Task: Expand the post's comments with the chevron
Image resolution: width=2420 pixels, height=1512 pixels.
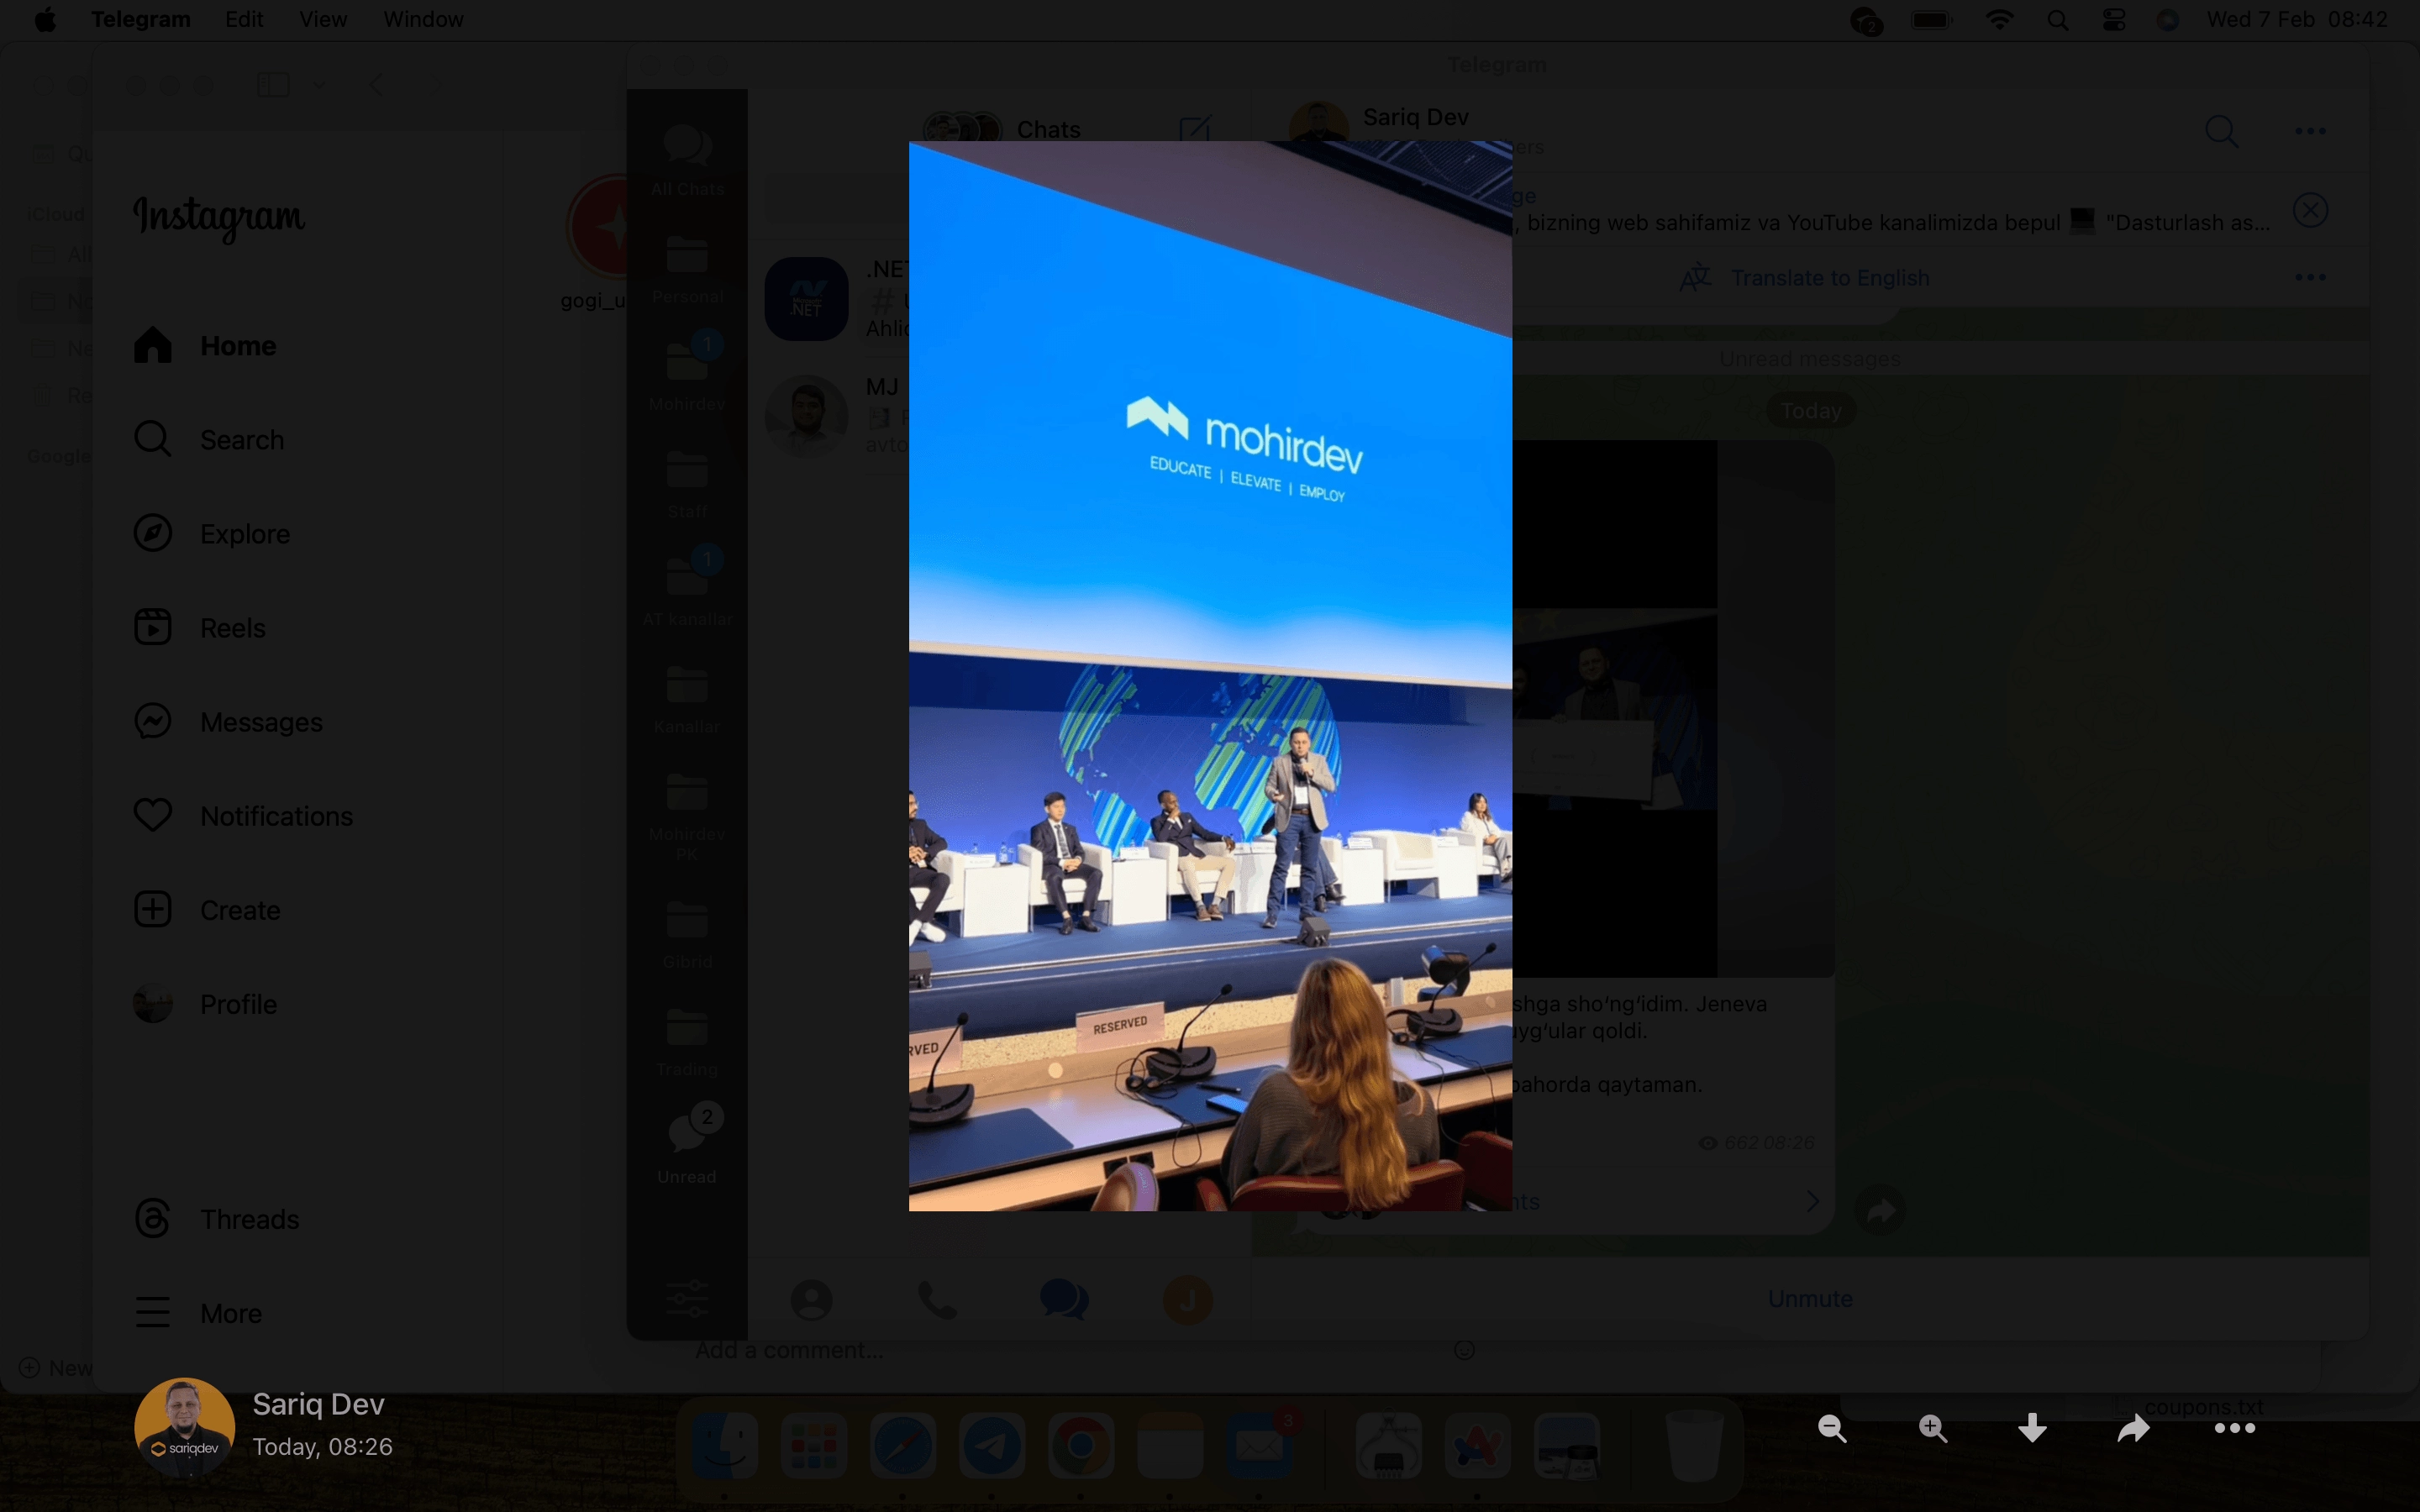Action: [1813, 1201]
